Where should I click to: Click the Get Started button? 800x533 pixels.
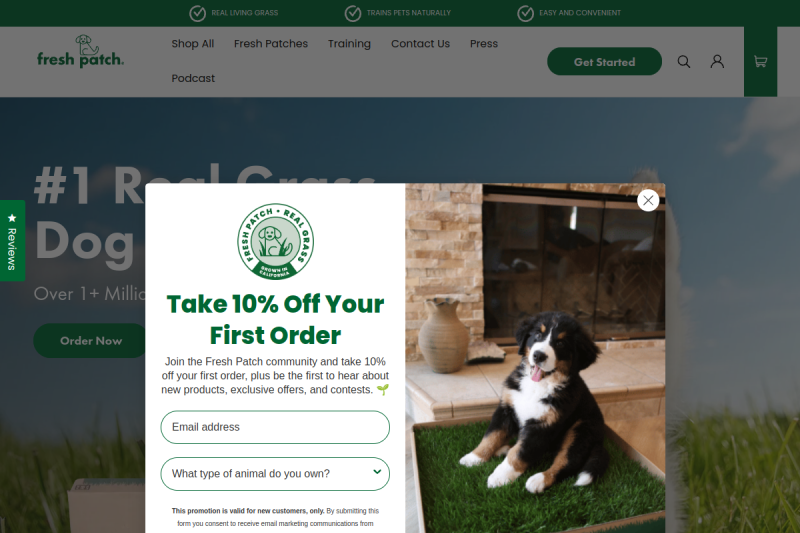tap(605, 62)
